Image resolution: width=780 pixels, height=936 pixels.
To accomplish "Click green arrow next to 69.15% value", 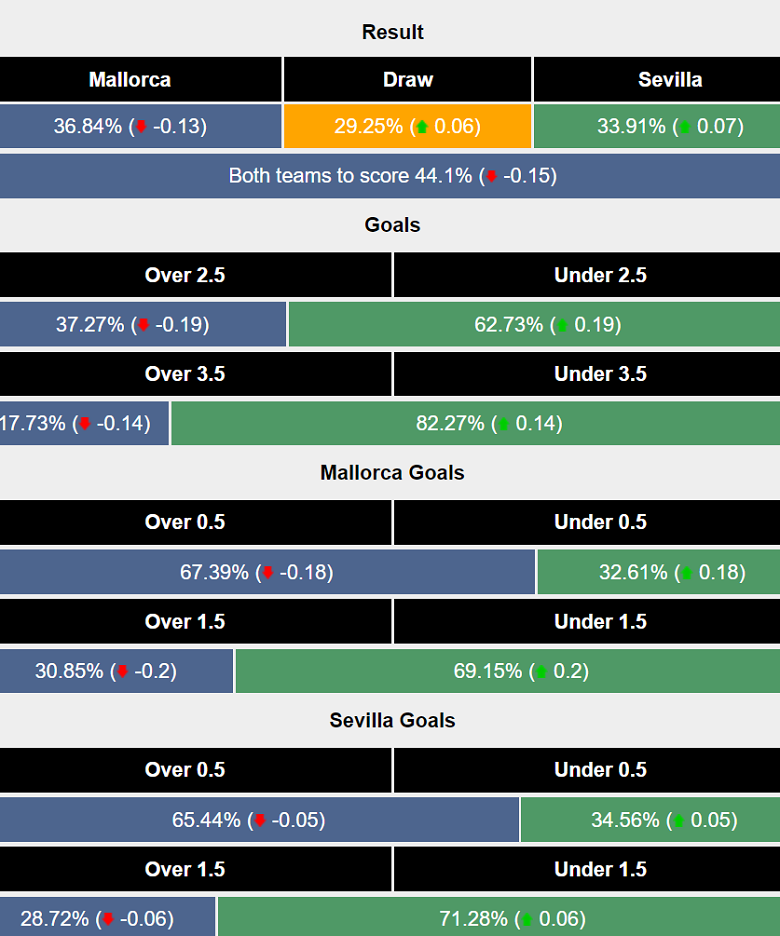I will [x=541, y=672].
